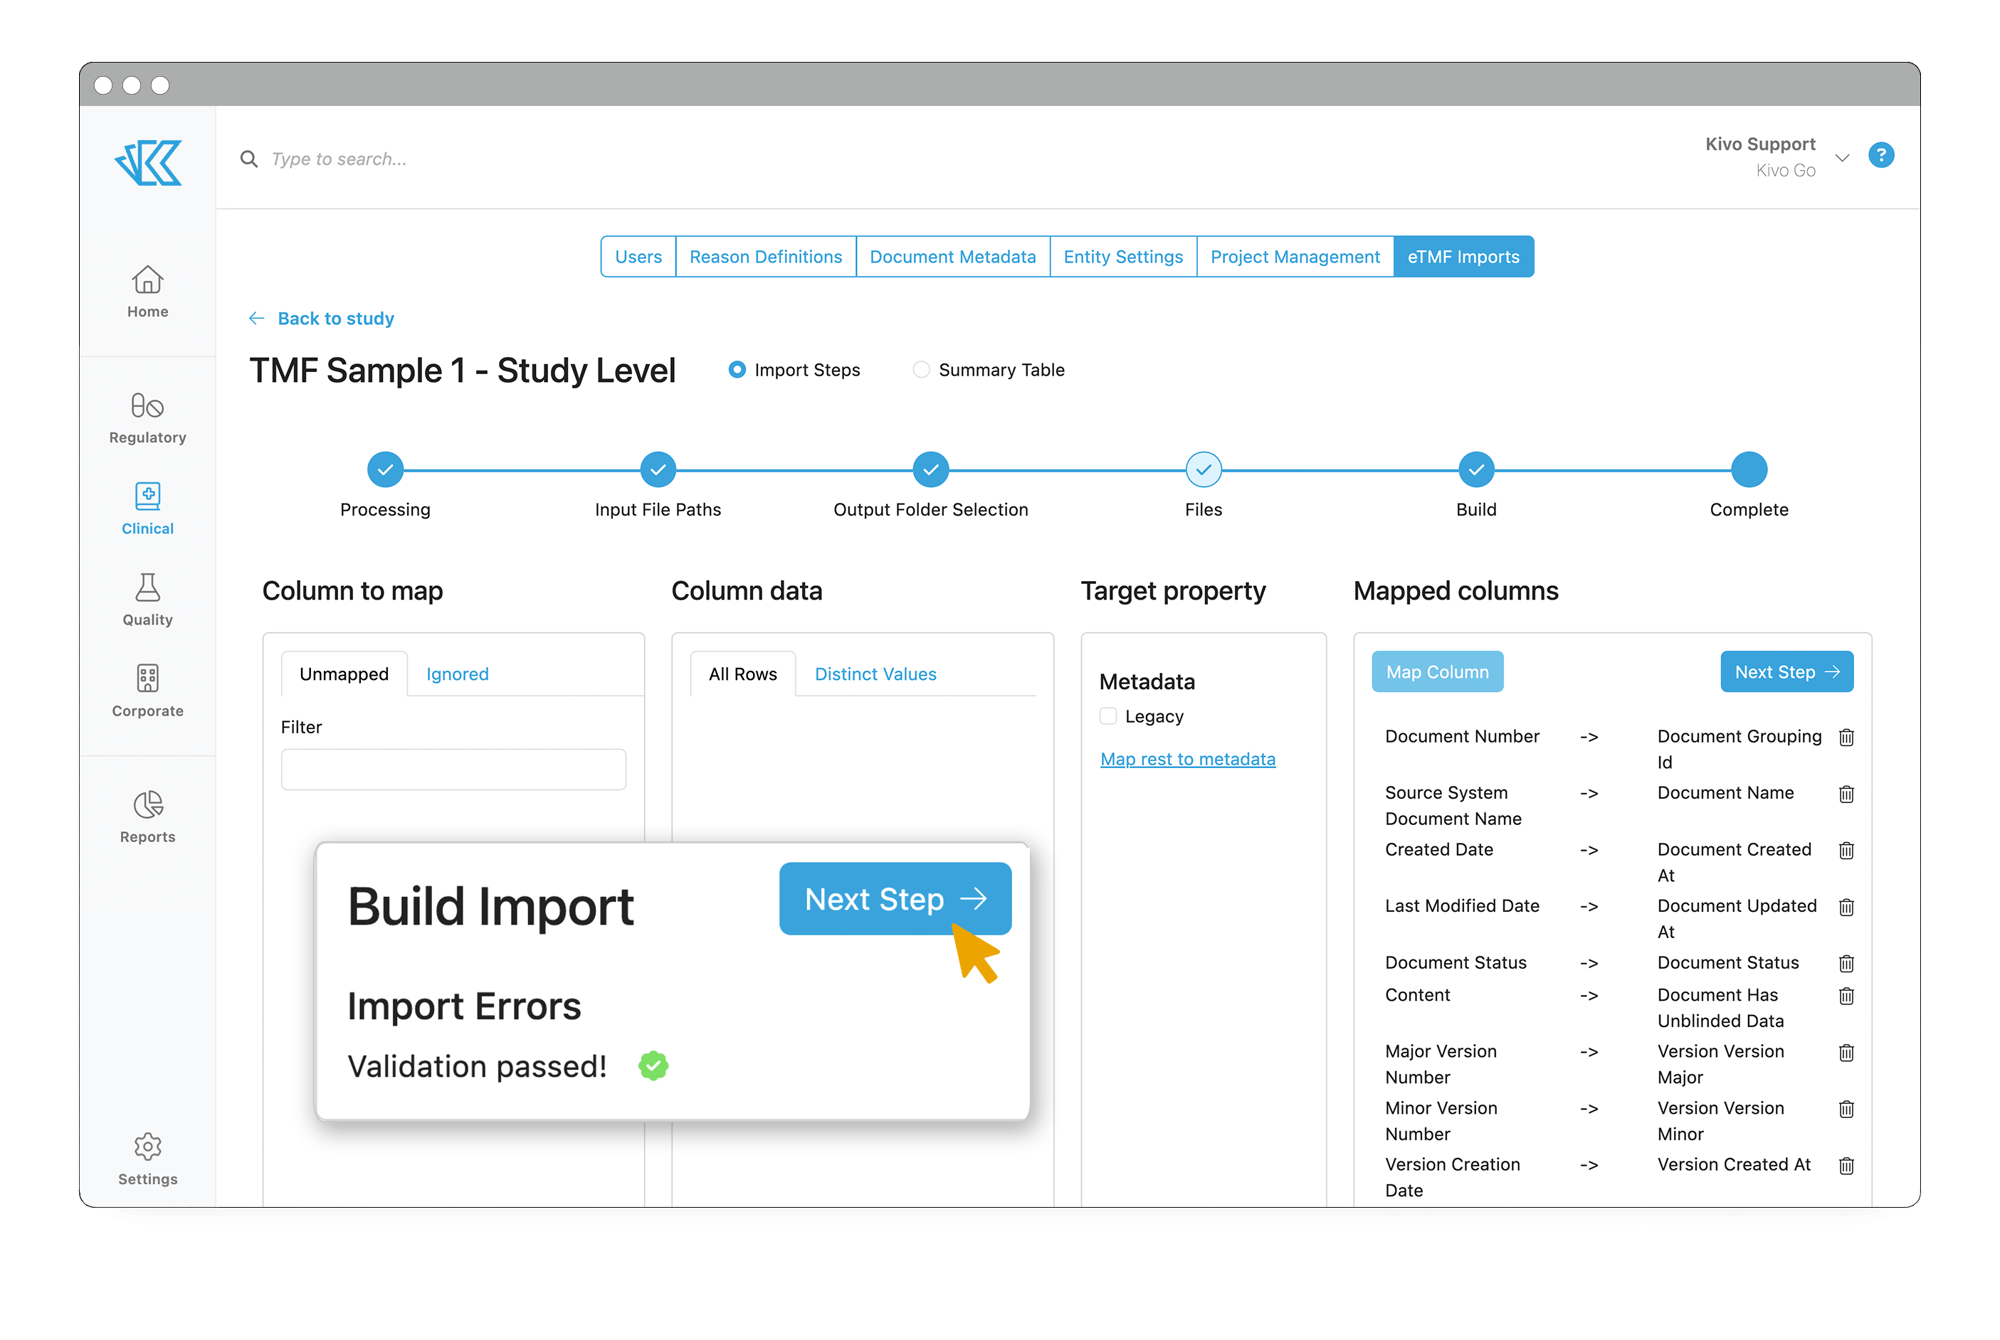
Task: Delete the Source System Document Name mapping
Action: 1847,794
